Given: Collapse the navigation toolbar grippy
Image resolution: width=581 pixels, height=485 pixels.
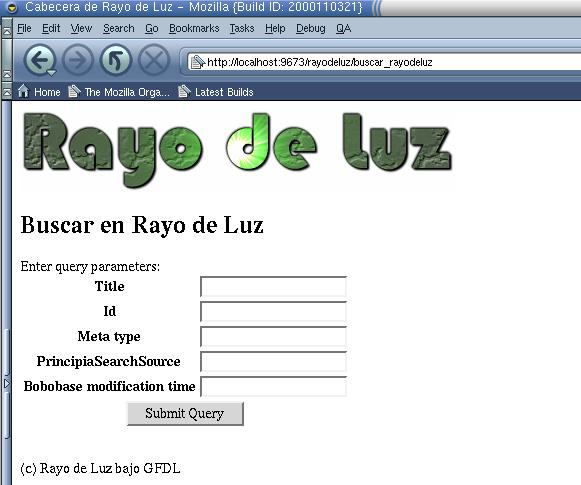Looking at the screenshot, I should [x=7, y=60].
